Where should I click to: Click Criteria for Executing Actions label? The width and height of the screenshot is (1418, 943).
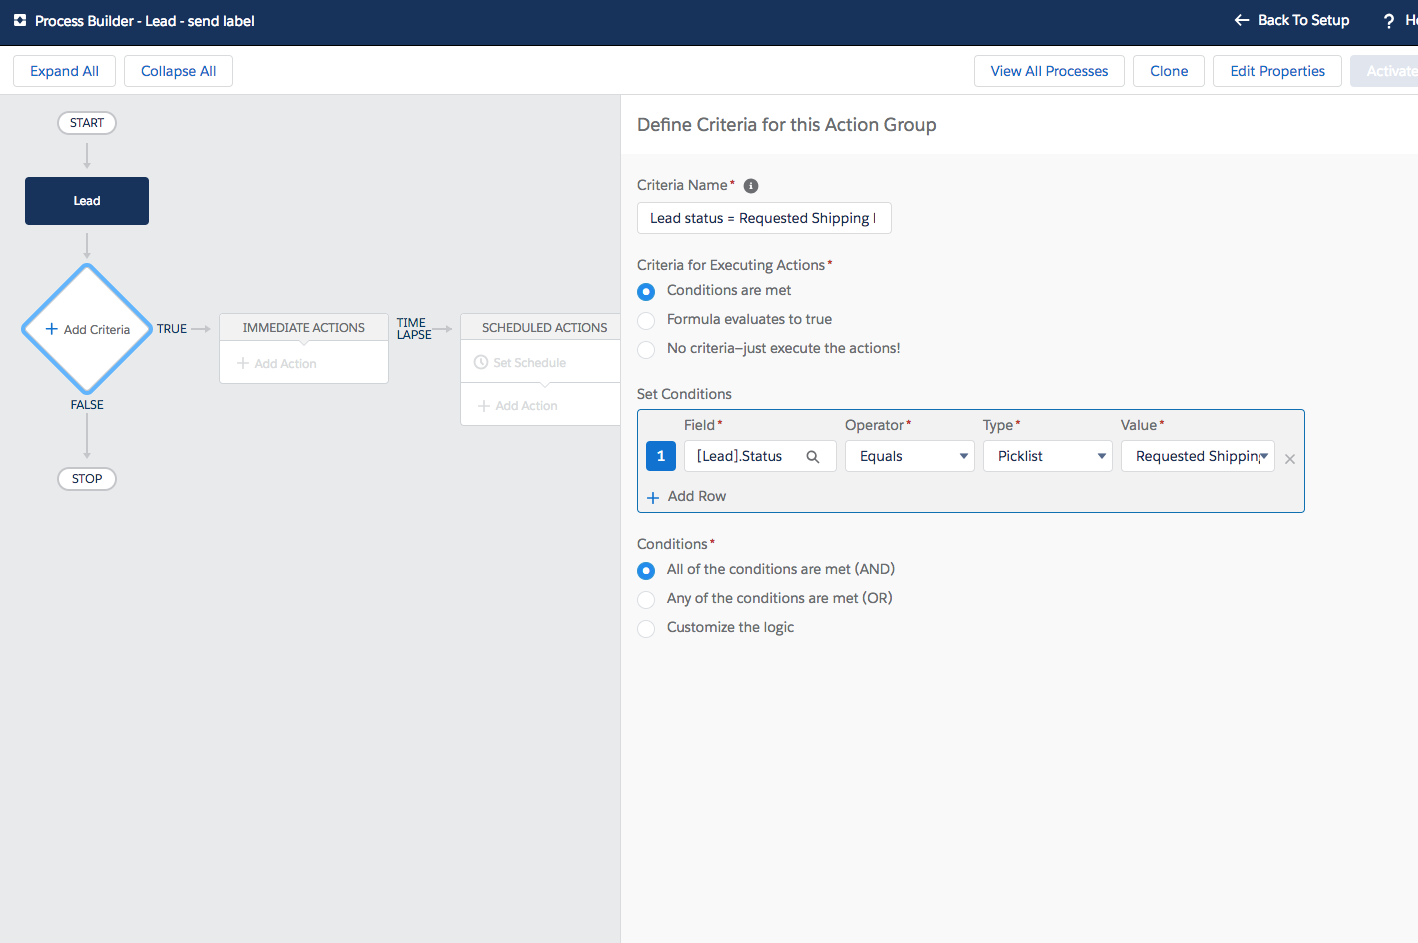pyautogui.click(x=731, y=265)
